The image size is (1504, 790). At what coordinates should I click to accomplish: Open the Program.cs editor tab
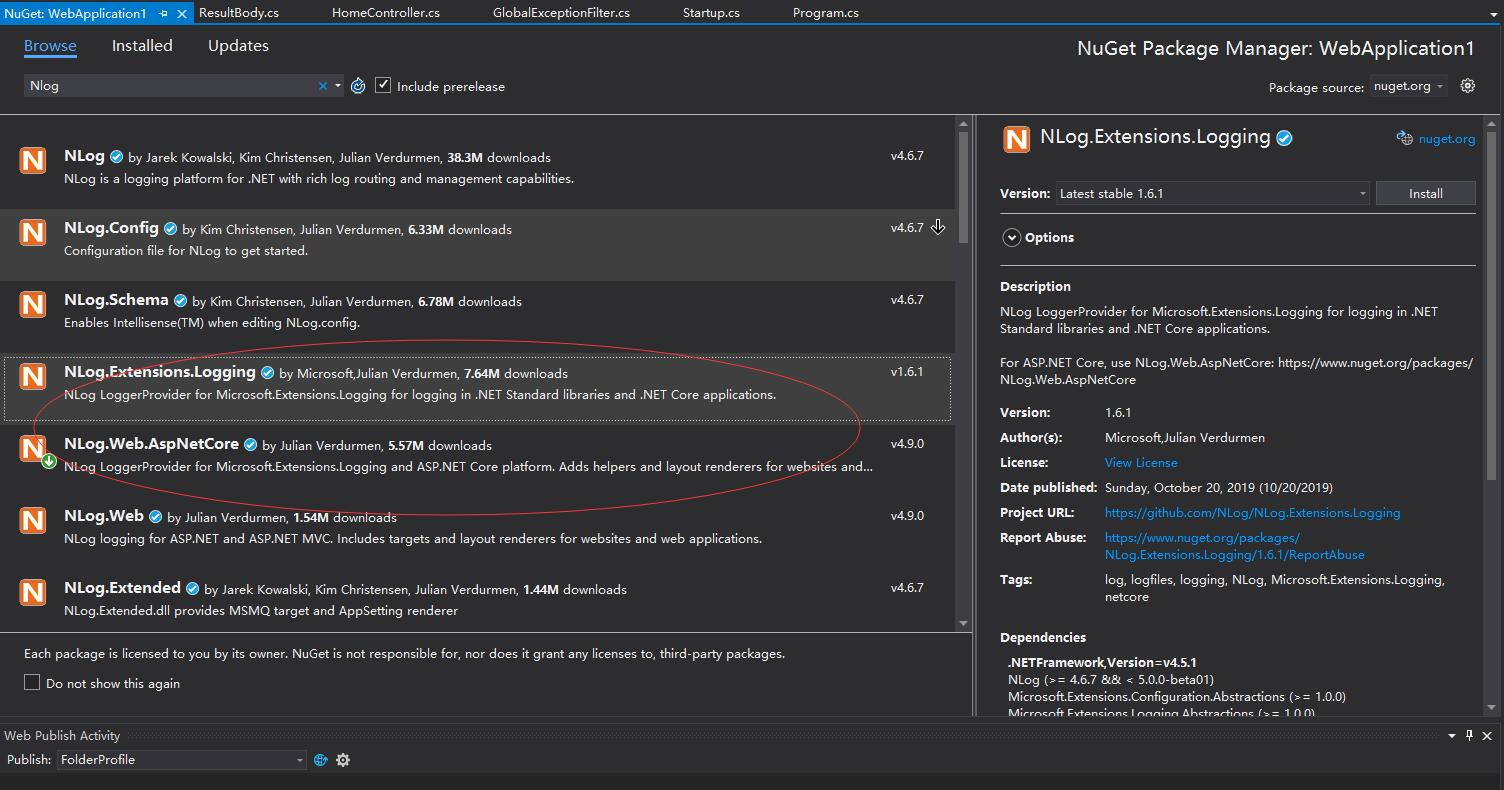826,13
